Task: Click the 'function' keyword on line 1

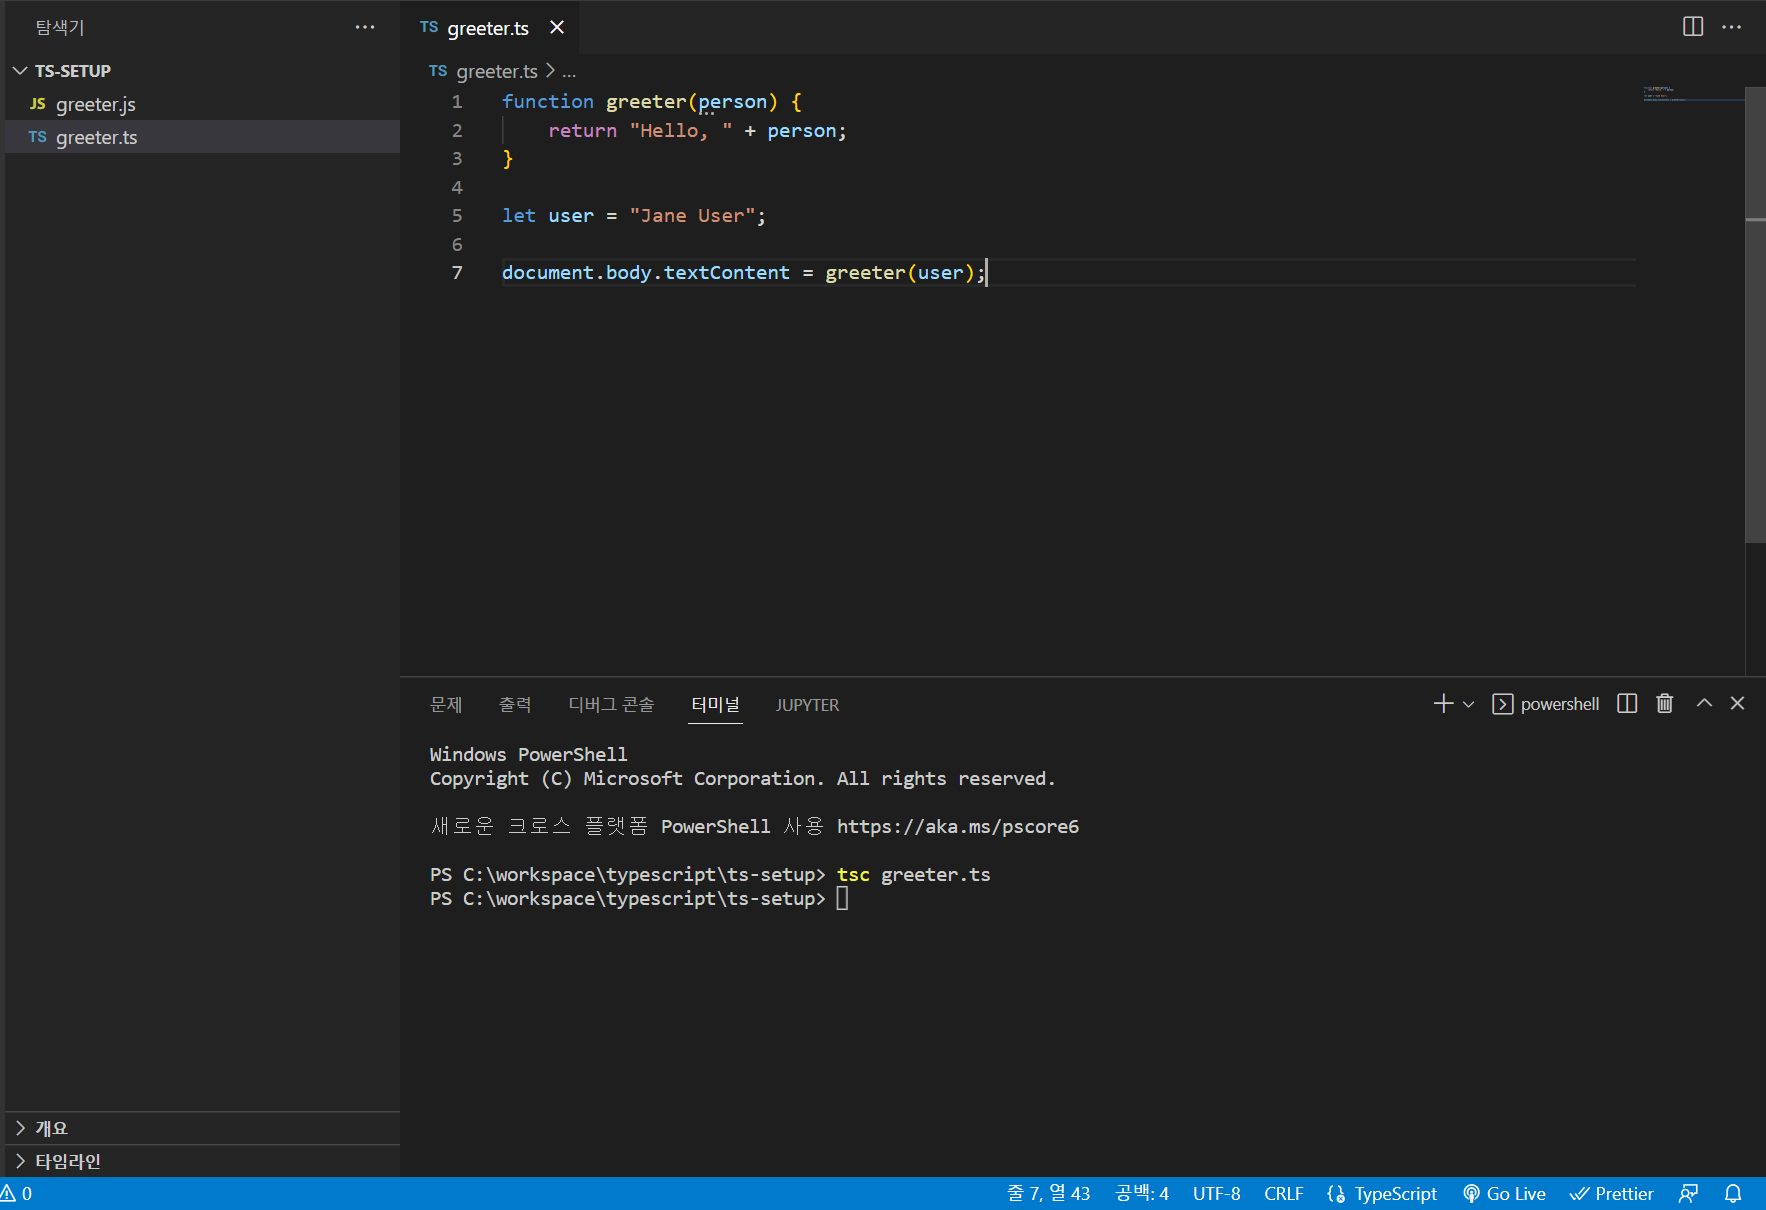Action: (x=548, y=102)
